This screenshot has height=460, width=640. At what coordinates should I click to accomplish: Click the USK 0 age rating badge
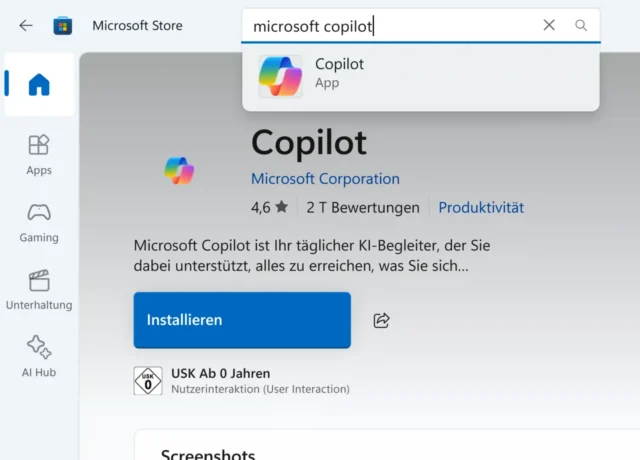coord(148,380)
